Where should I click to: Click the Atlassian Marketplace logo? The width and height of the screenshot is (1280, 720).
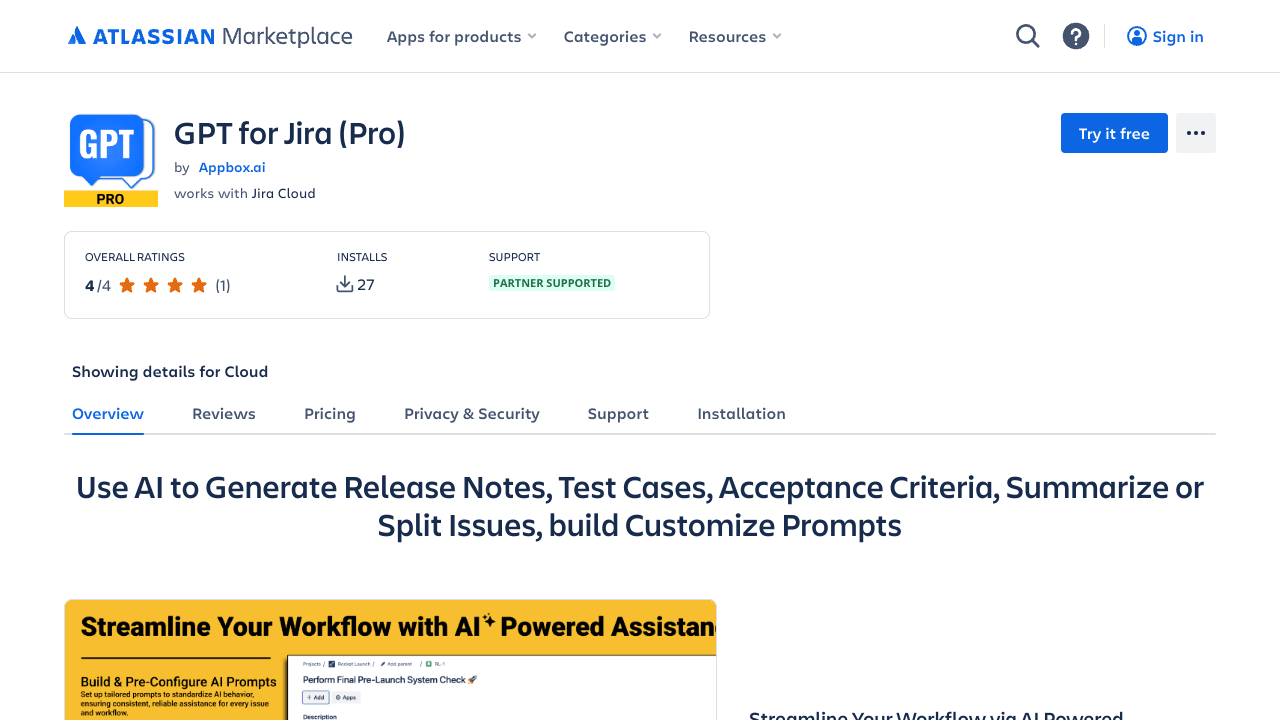click(x=209, y=35)
